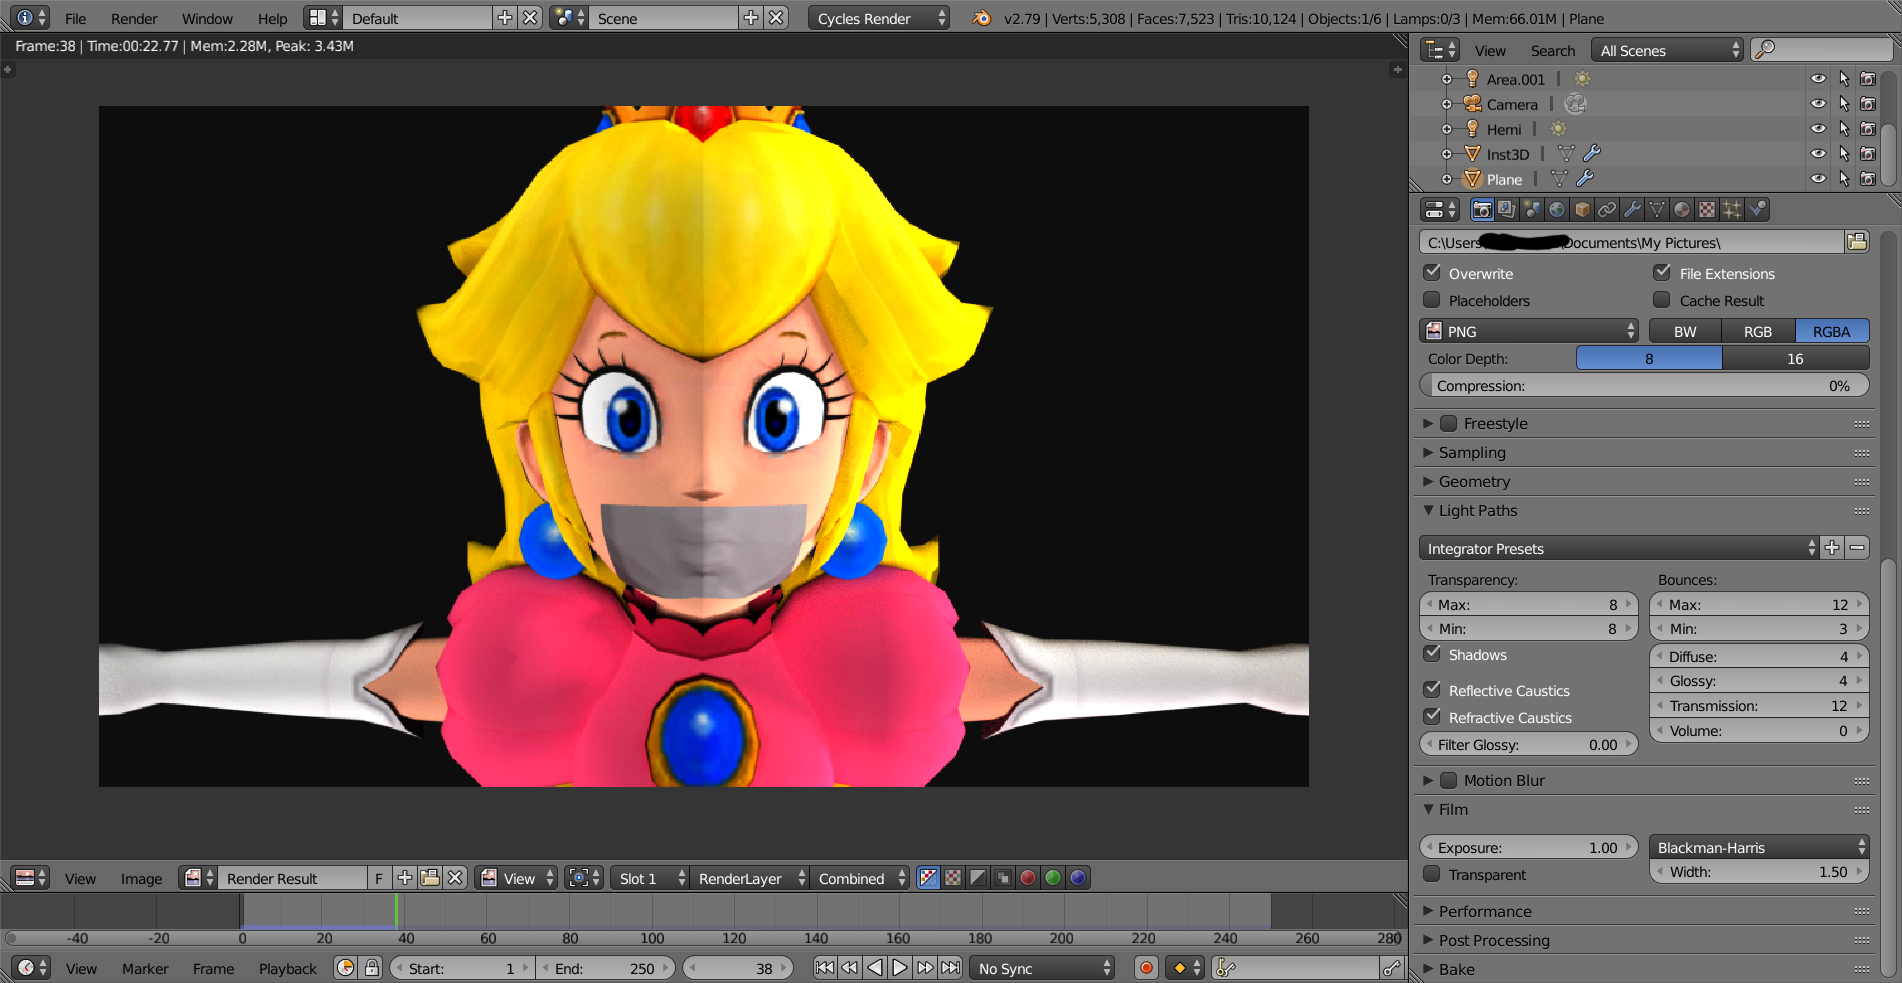
Task: Play the animation in reverse
Action: [875, 968]
